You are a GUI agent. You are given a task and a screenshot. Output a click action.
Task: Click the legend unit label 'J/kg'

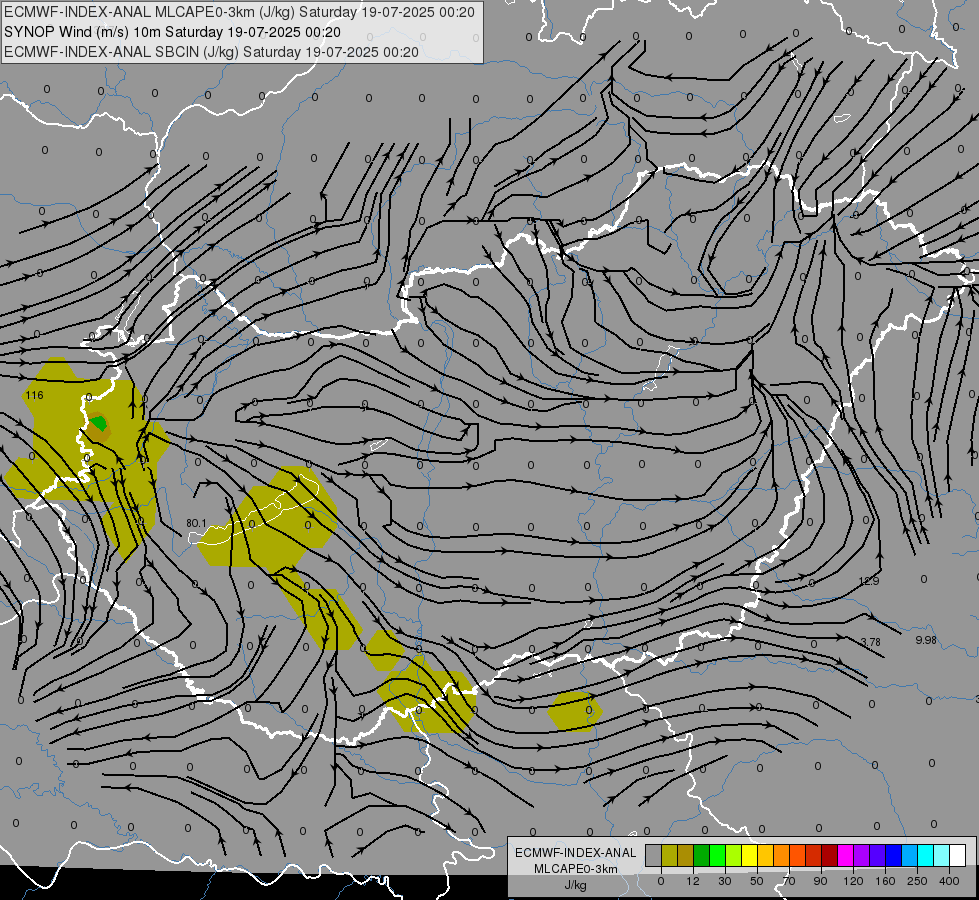(576, 885)
